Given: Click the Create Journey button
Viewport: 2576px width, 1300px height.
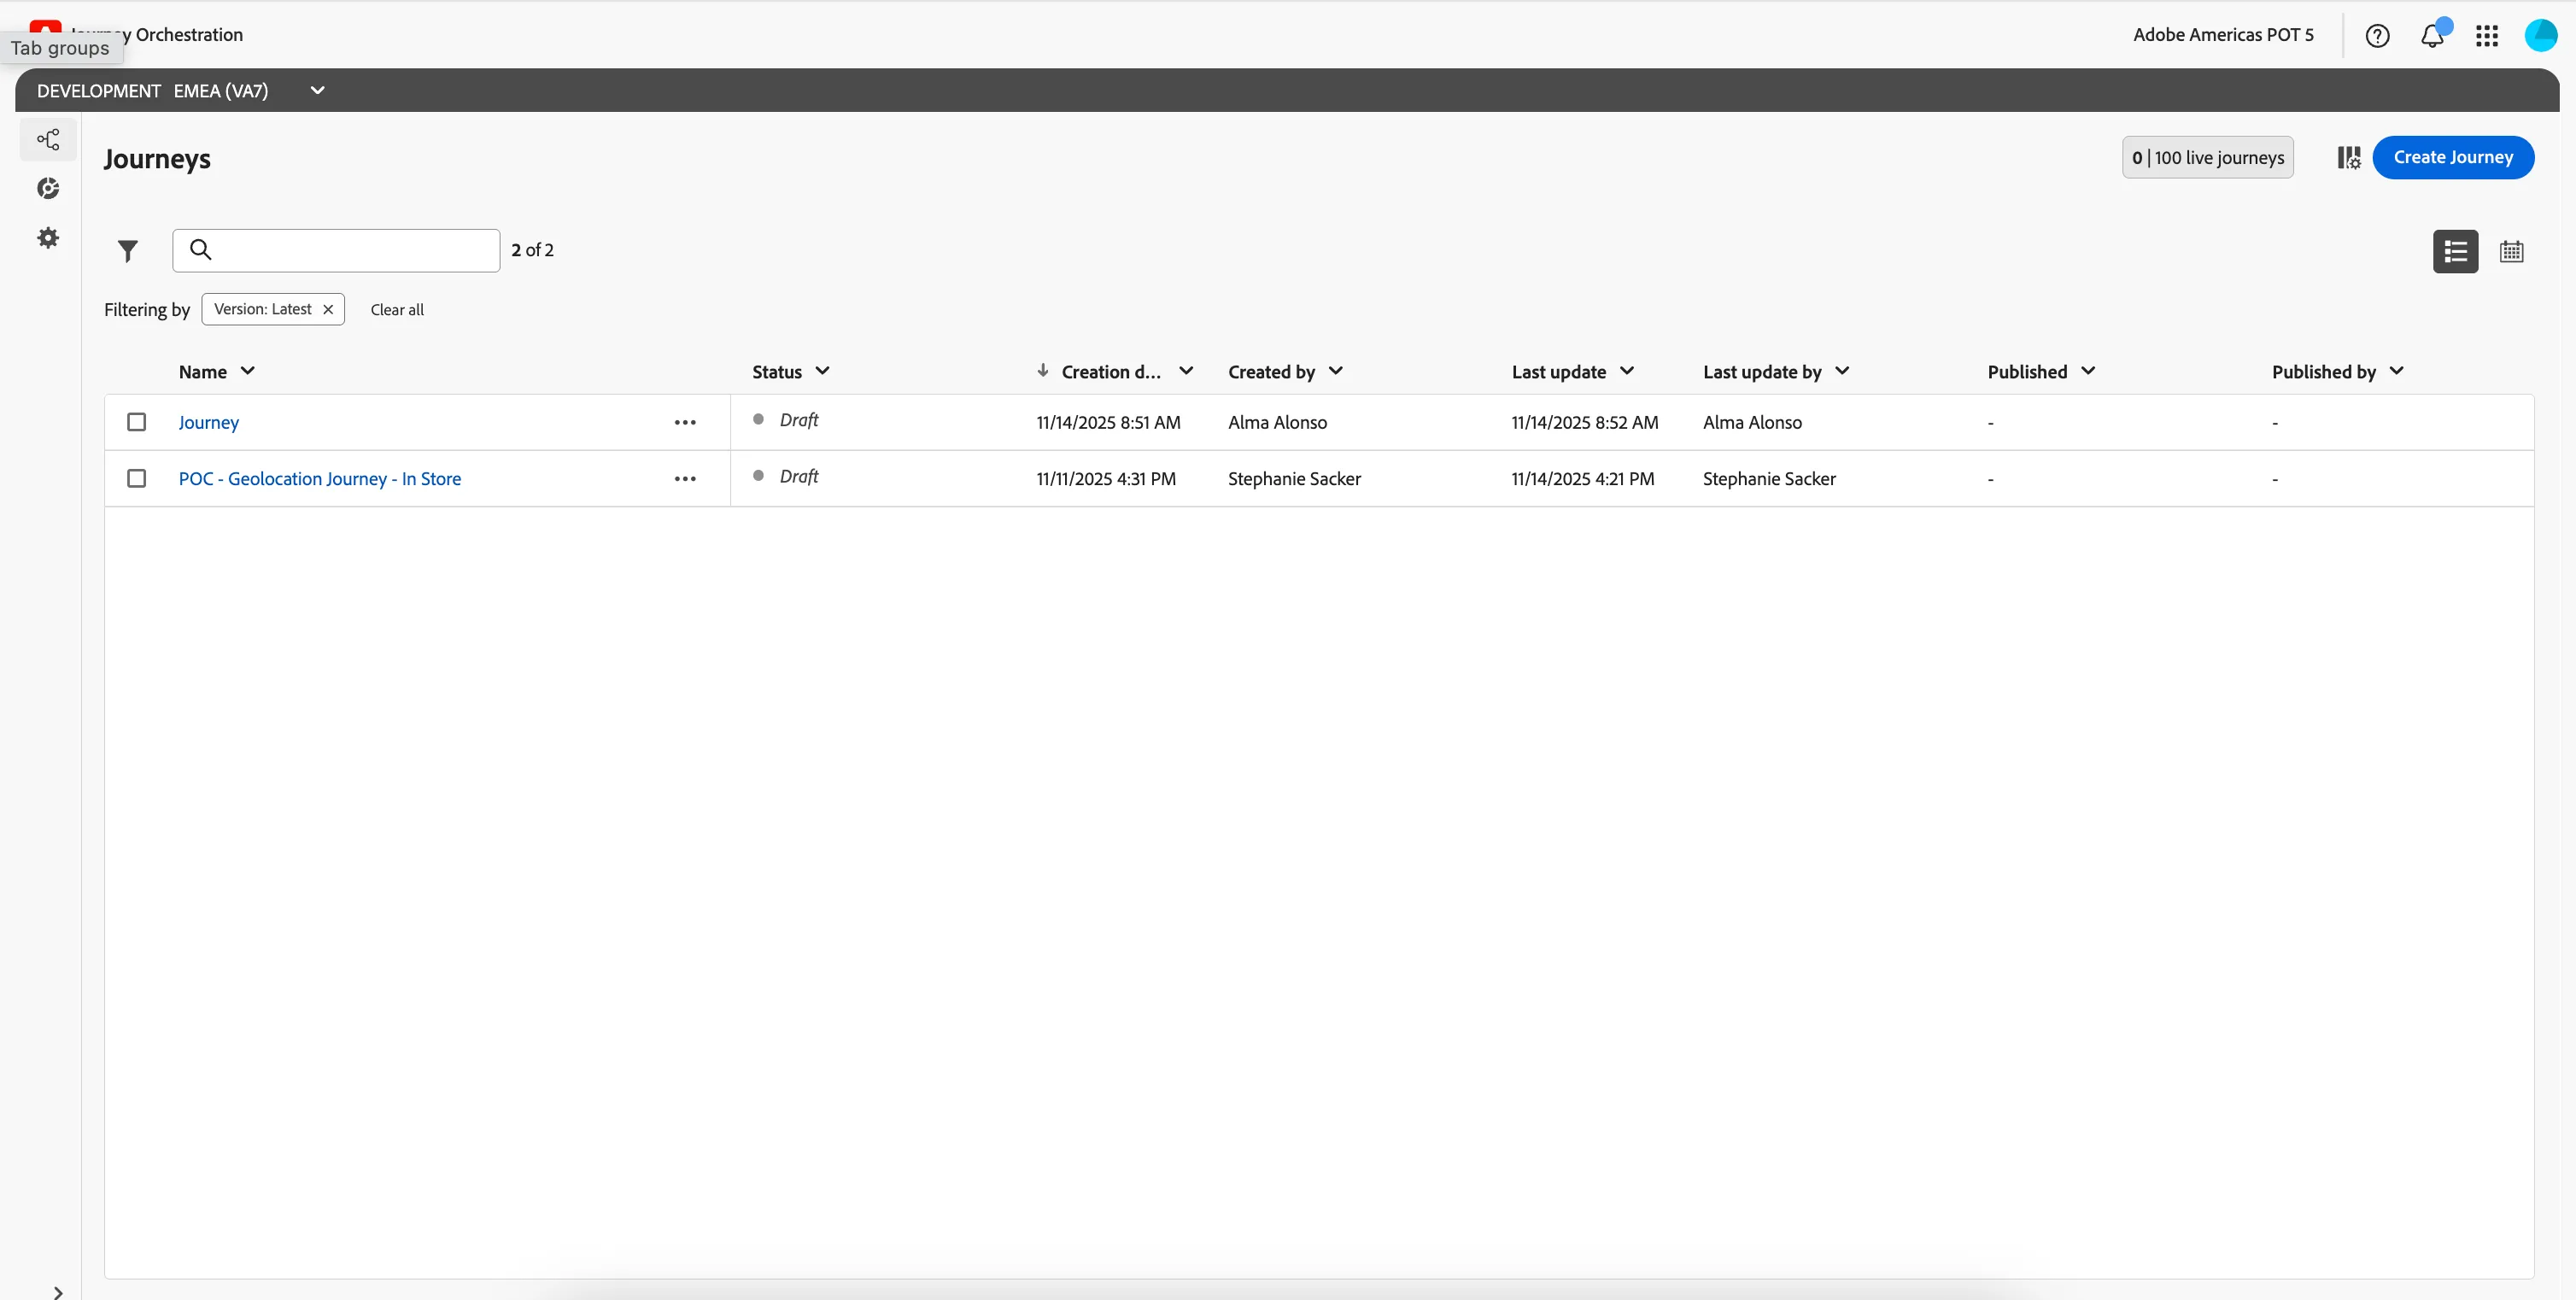Looking at the screenshot, I should [x=2453, y=157].
